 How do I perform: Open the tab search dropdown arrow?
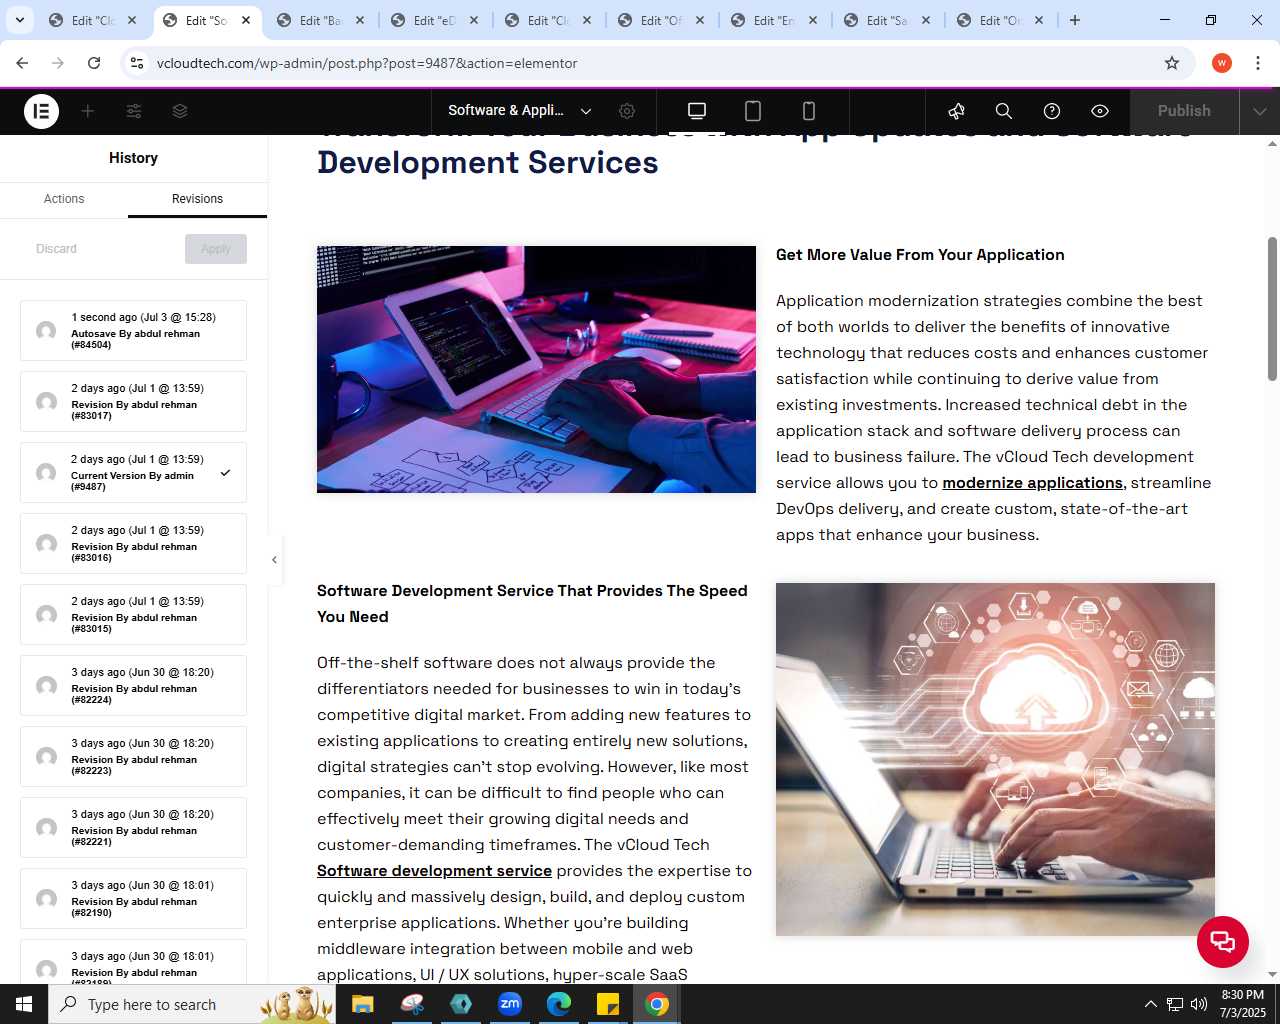click(x=19, y=20)
